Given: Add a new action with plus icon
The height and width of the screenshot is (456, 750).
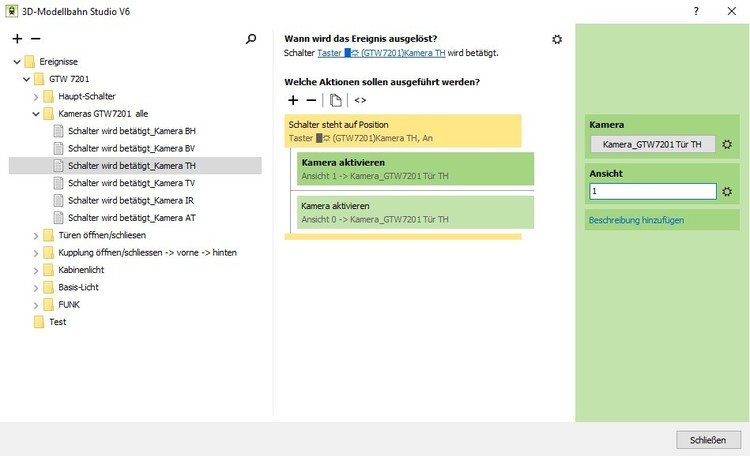Looking at the screenshot, I should pos(293,100).
